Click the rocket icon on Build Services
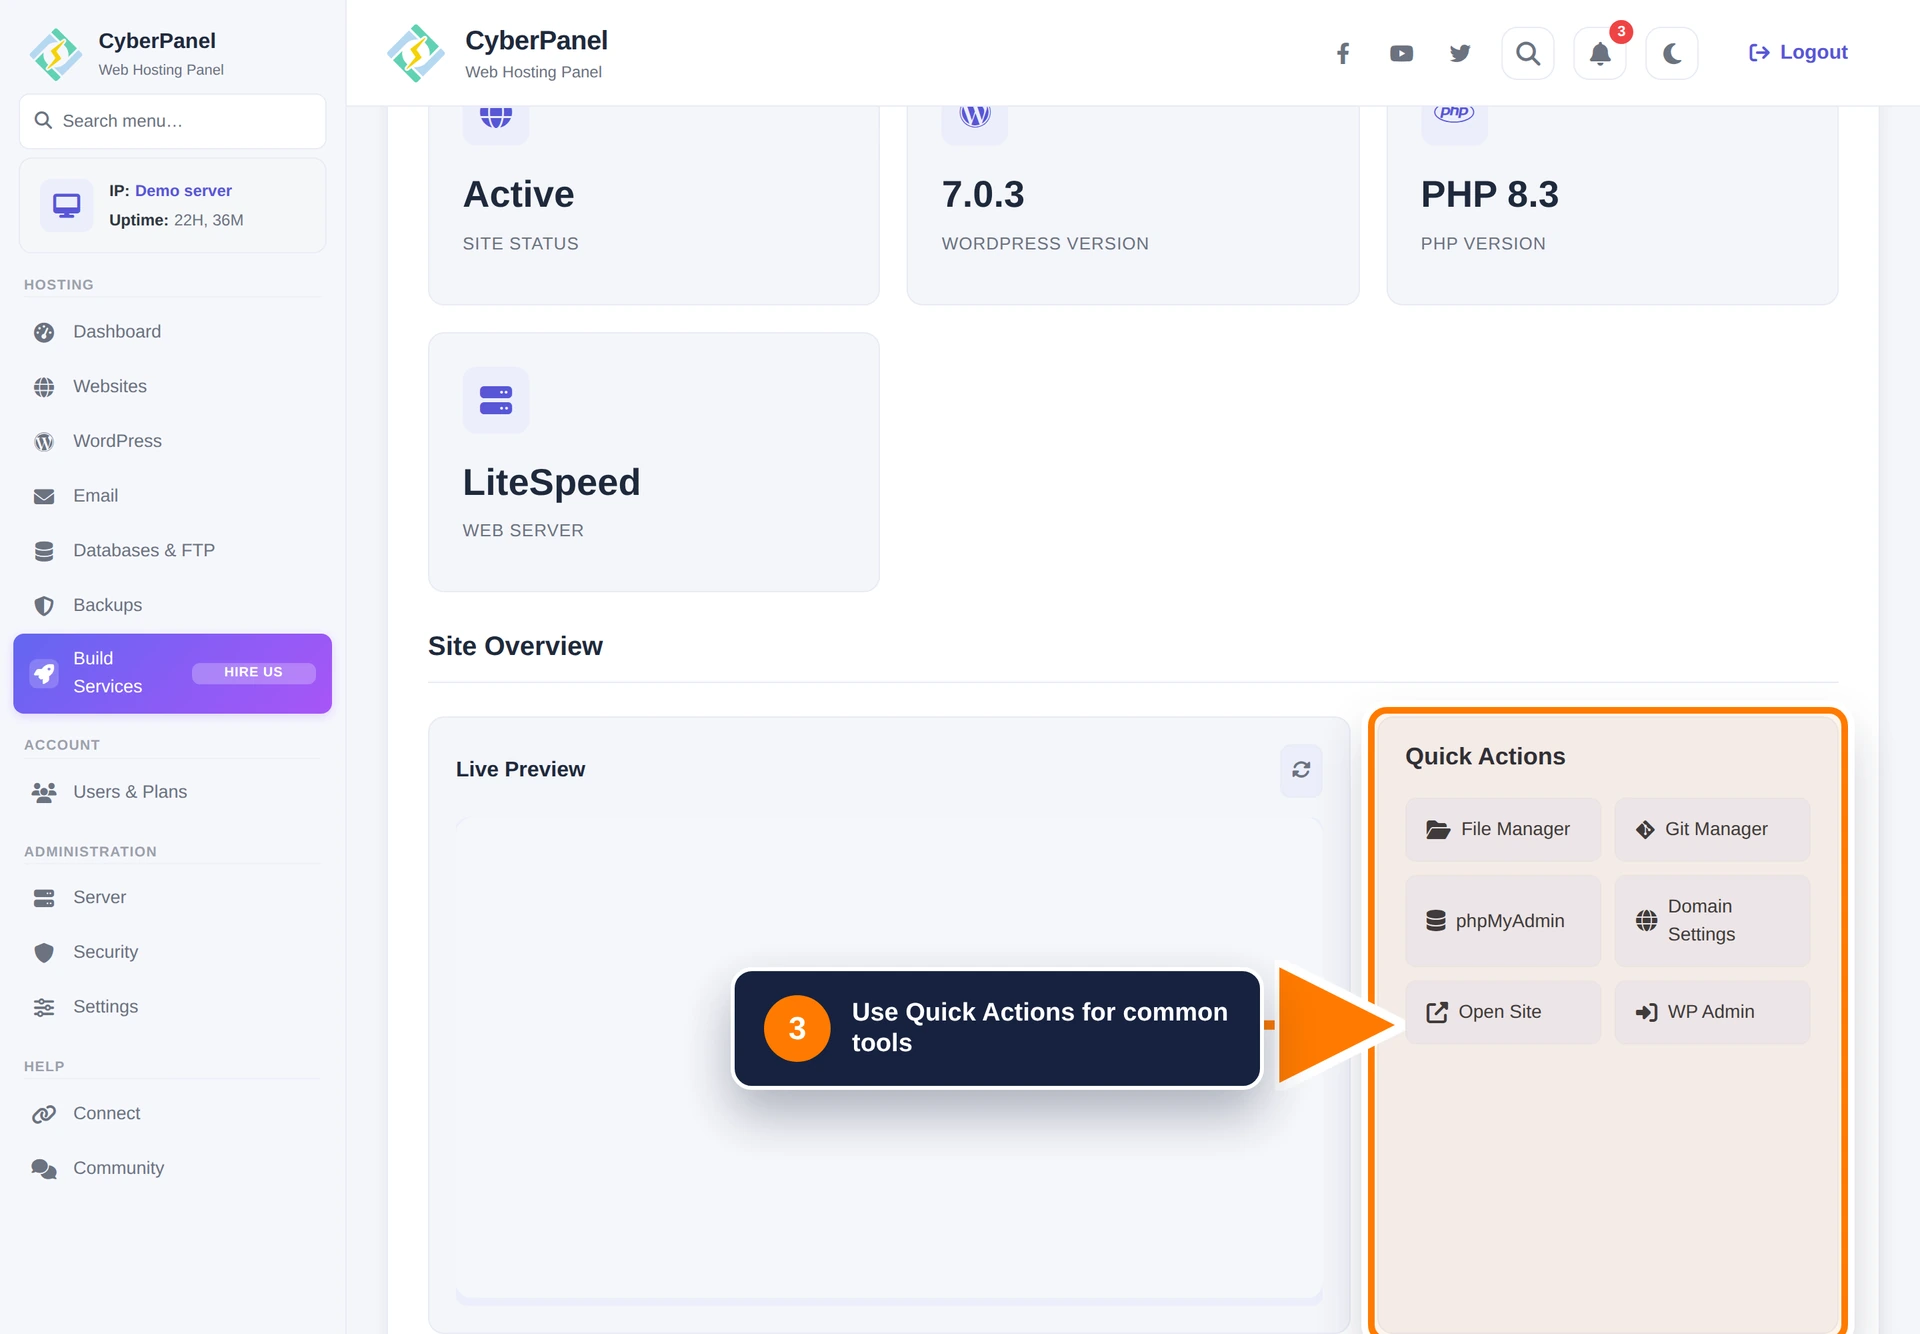 coord(44,673)
